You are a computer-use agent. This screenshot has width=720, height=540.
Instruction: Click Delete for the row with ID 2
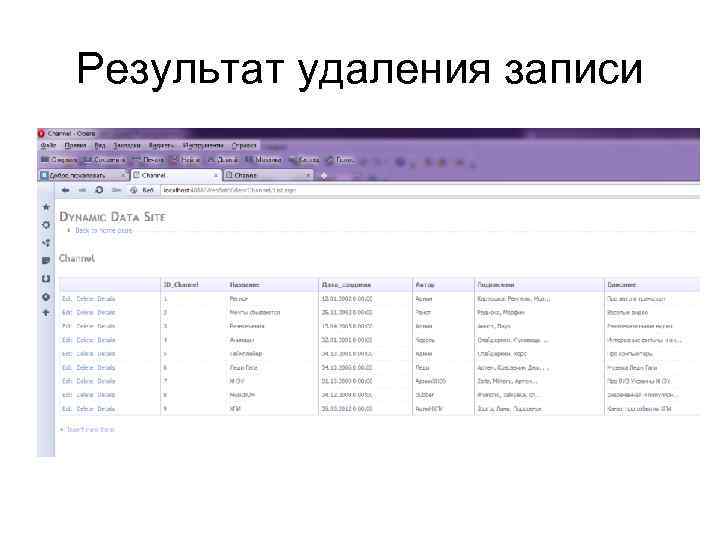point(84,313)
